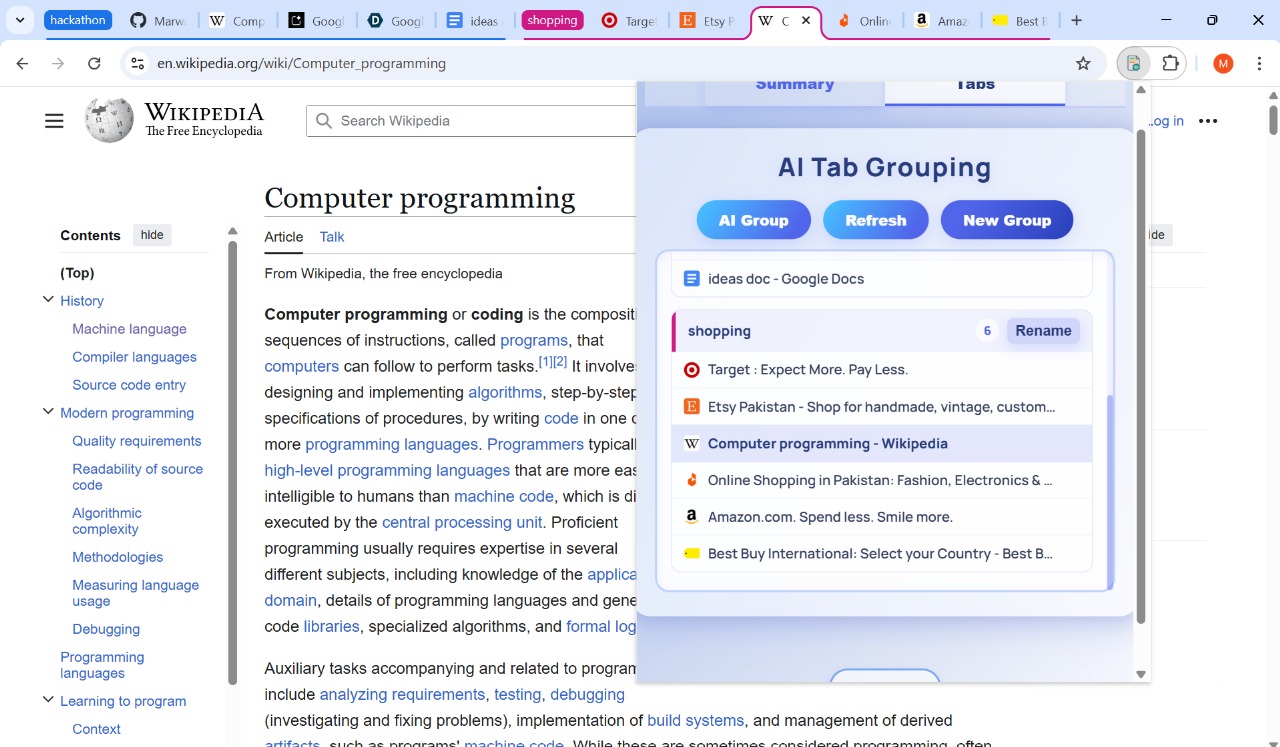The height and width of the screenshot is (747, 1280).
Task: Switch to Summary tab in extension popup
Action: click(x=795, y=90)
